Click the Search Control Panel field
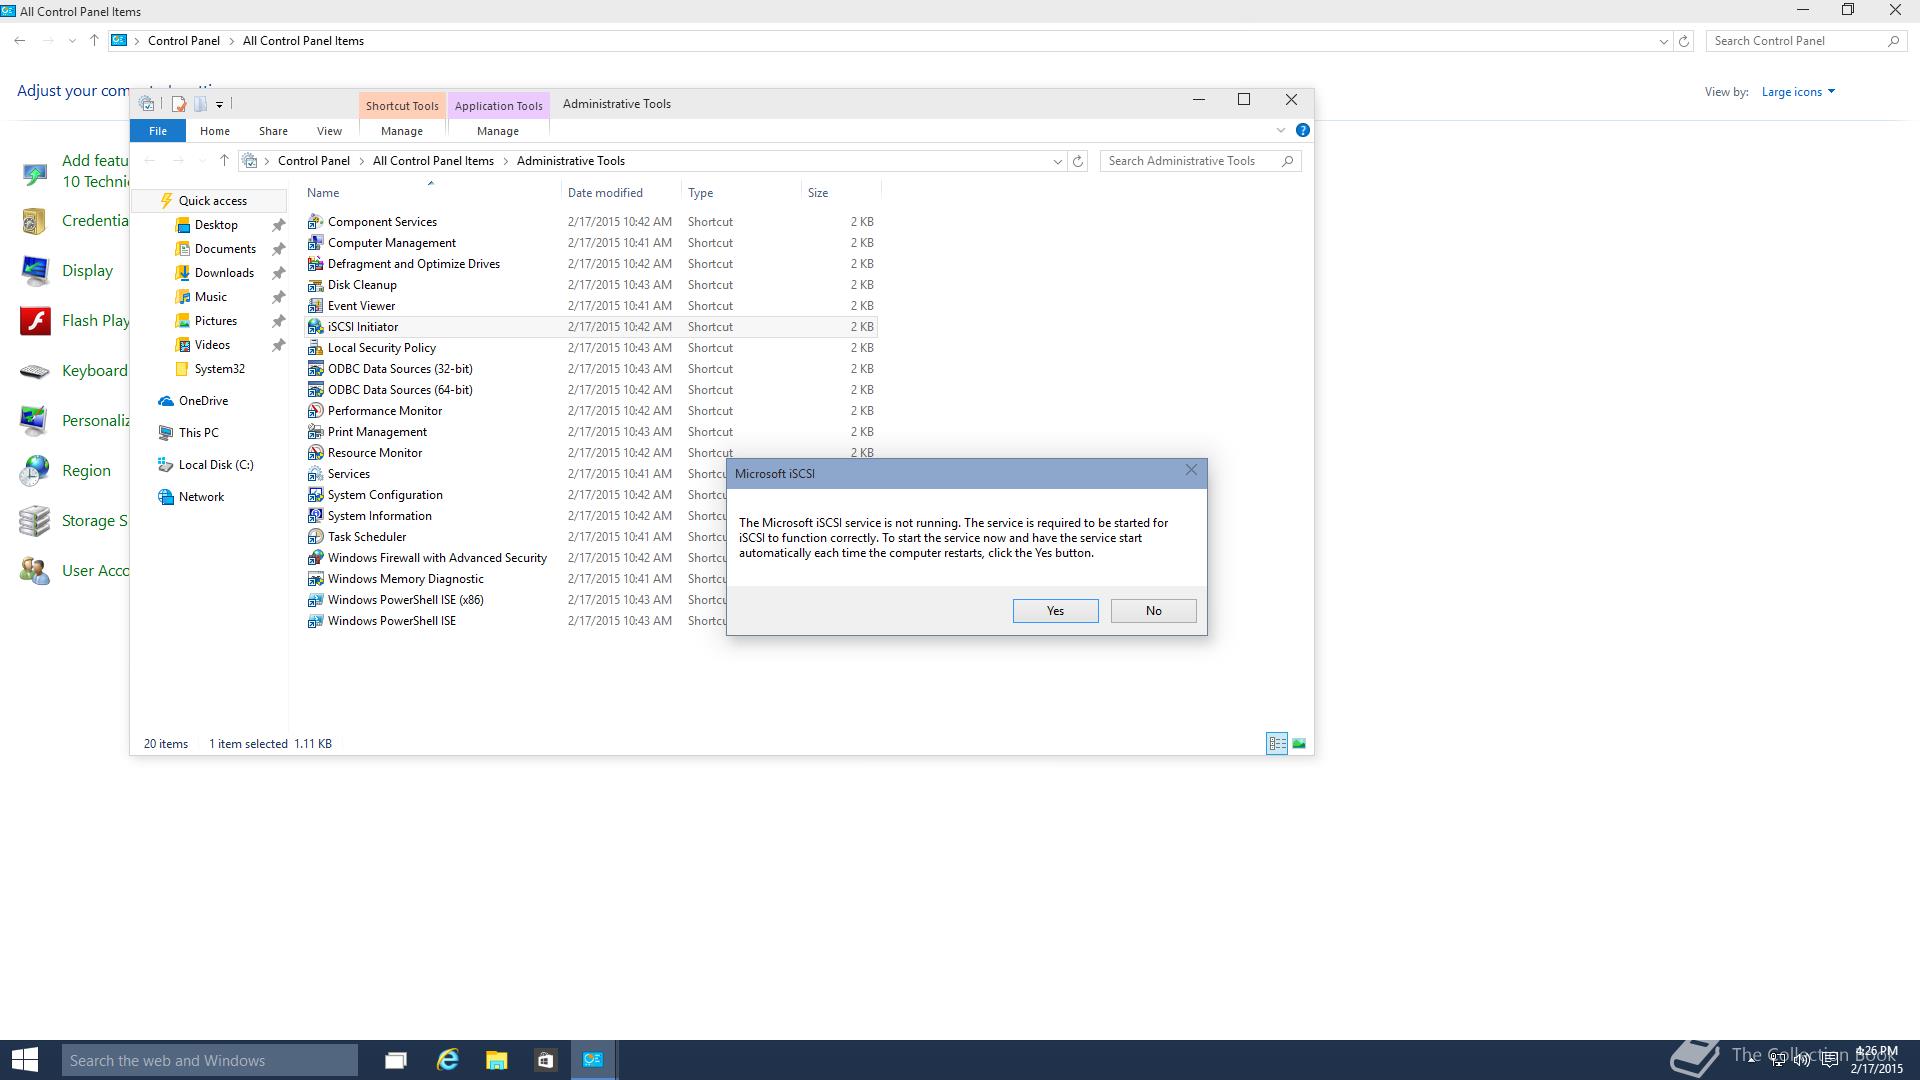This screenshot has height=1080, width=1920. (1806, 41)
